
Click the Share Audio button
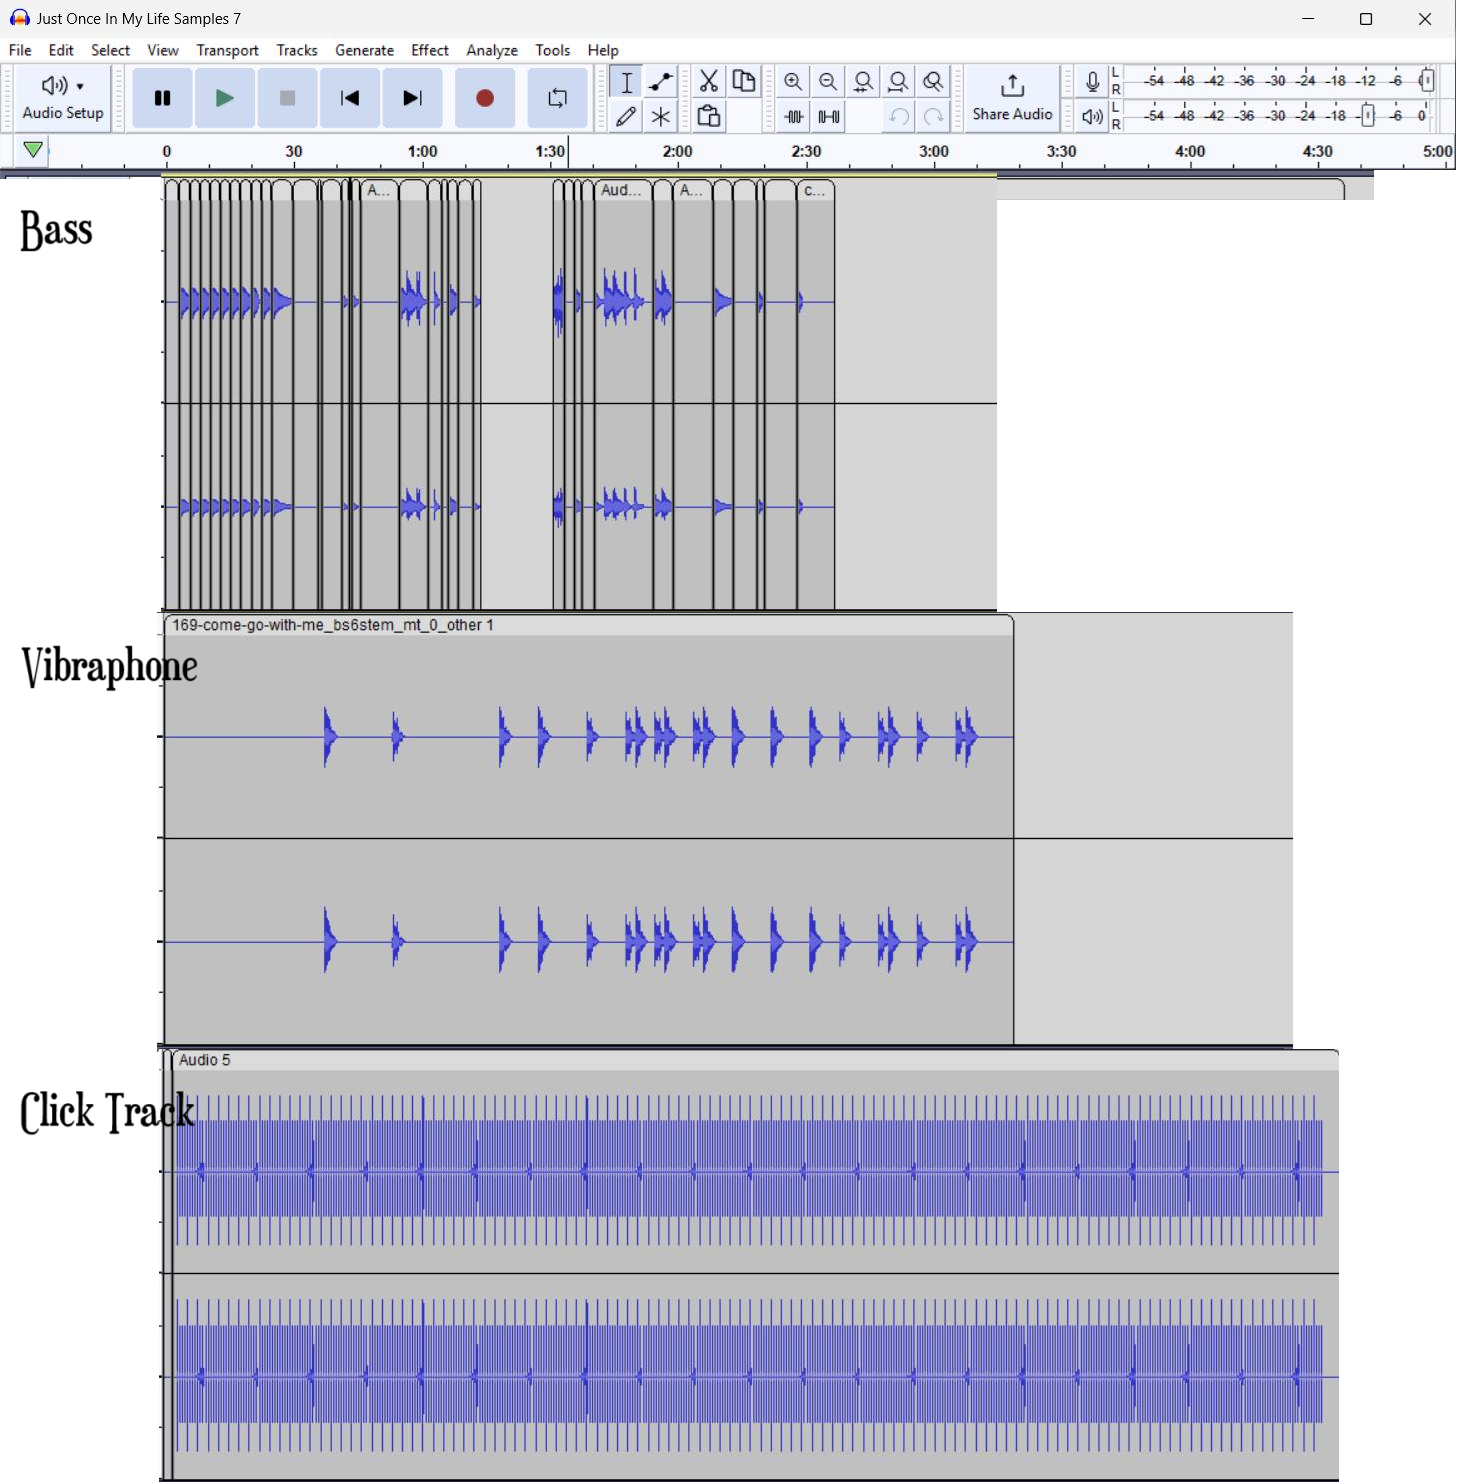(1012, 98)
